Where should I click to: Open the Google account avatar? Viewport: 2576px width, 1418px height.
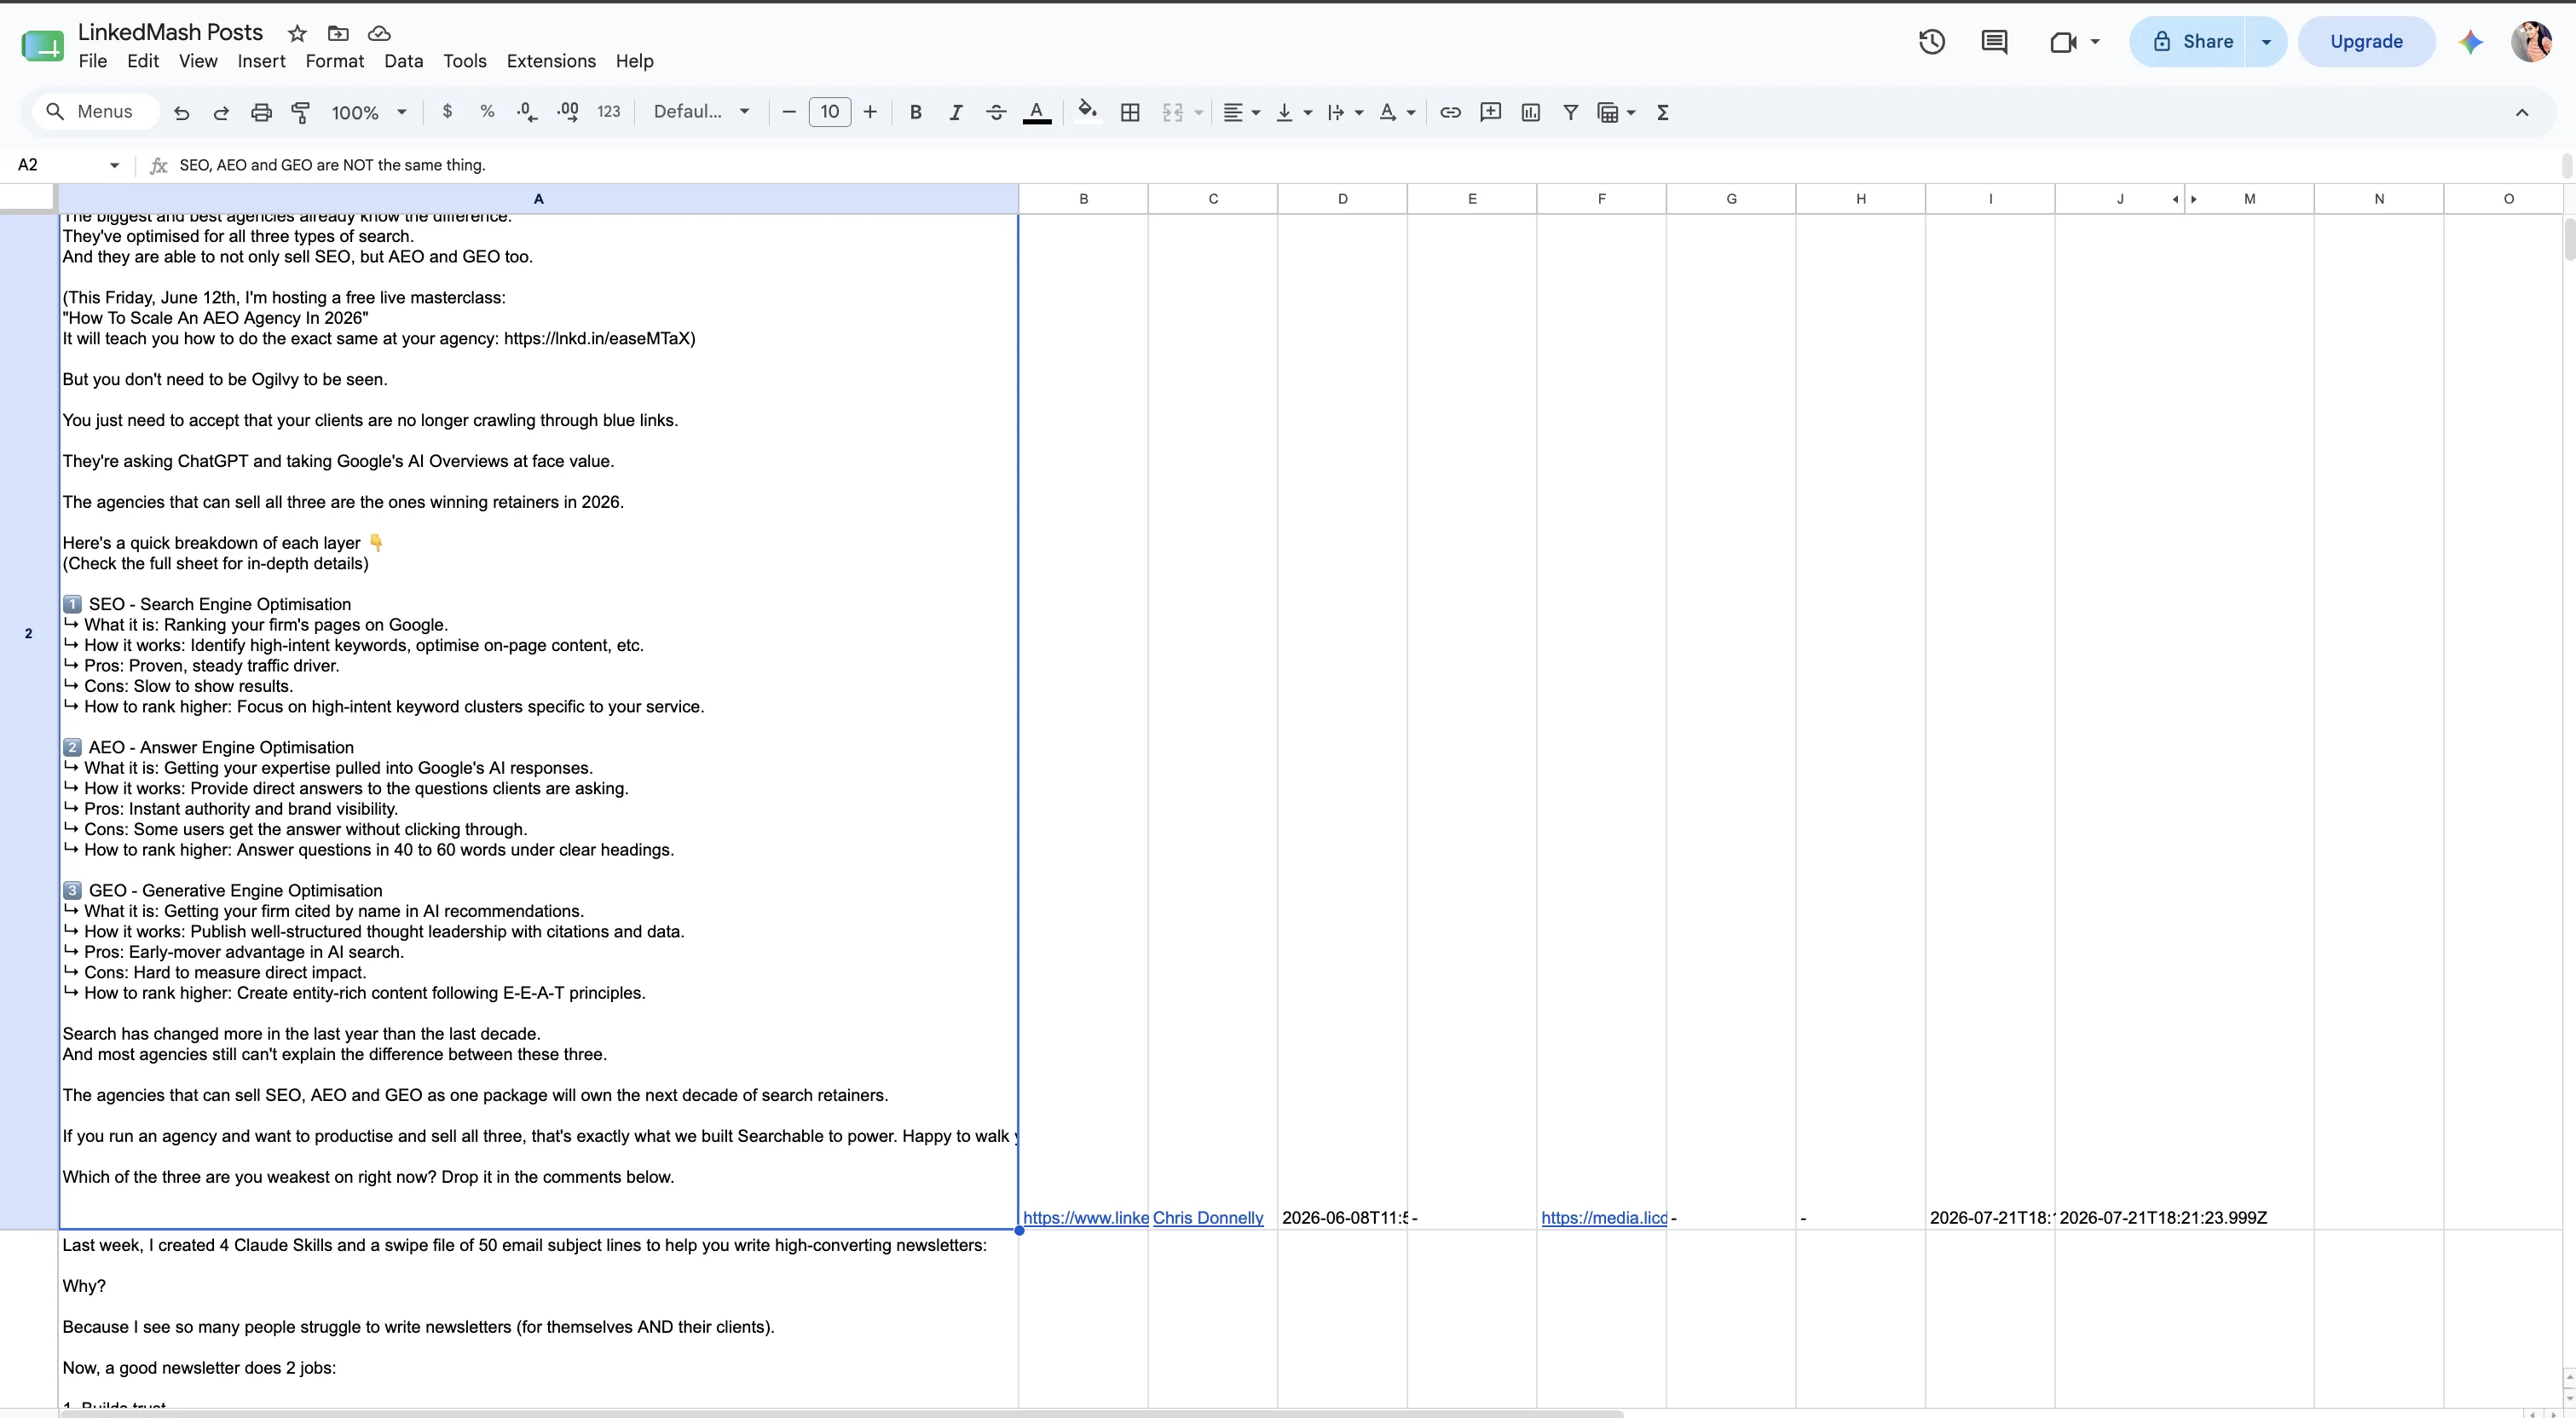(x=2532, y=41)
